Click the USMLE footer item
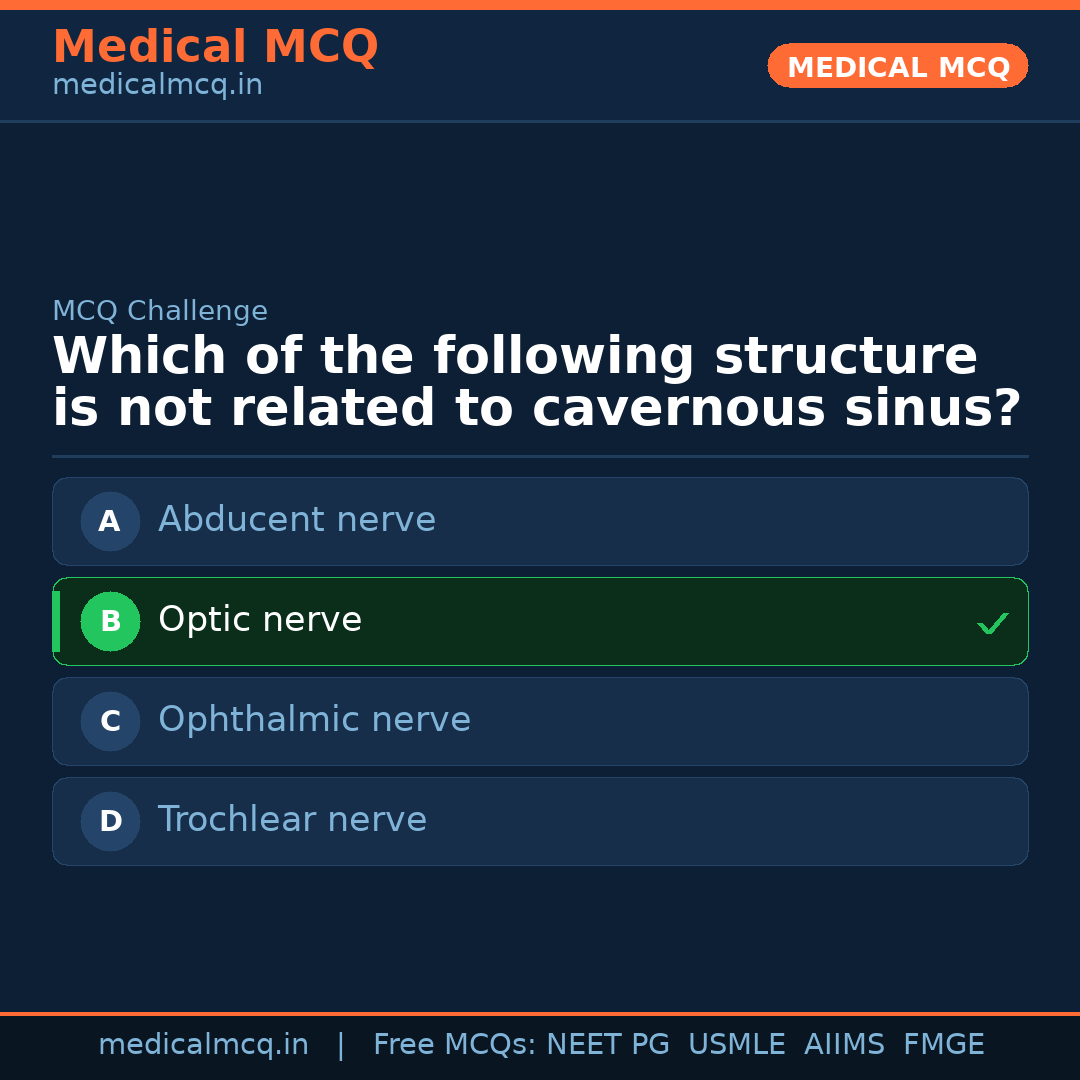 tap(737, 1044)
